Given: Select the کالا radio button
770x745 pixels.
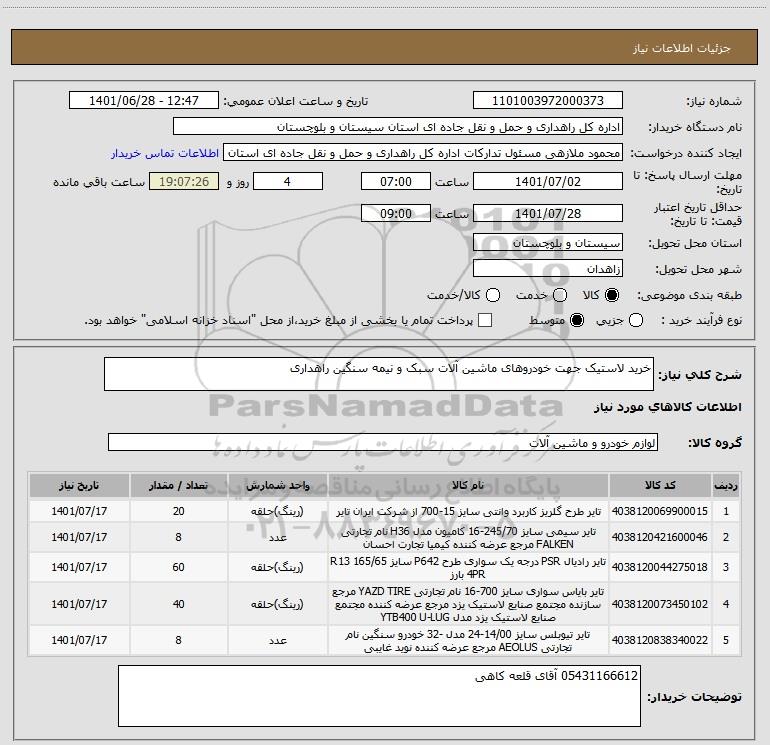Looking at the screenshot, I should tap(612, 295).
